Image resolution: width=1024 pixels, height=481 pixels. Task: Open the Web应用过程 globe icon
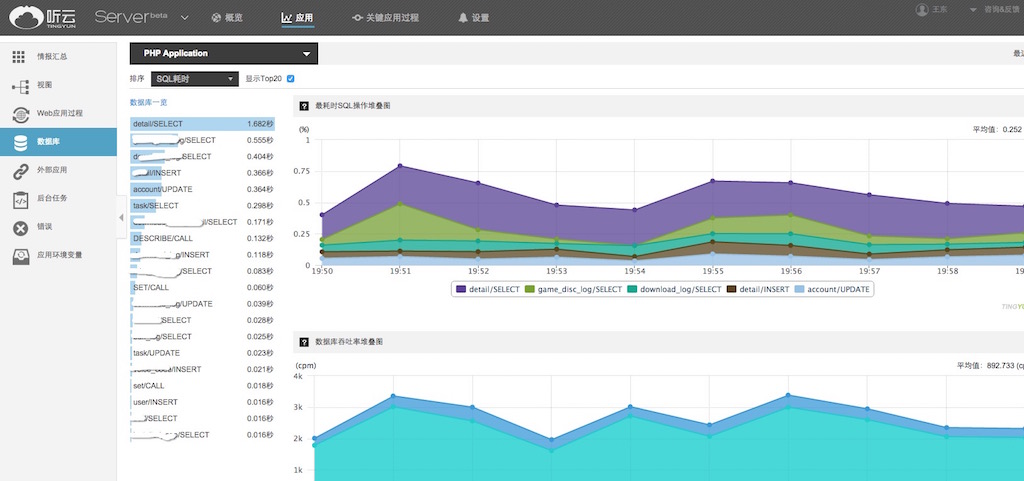(x=20, y=114)
